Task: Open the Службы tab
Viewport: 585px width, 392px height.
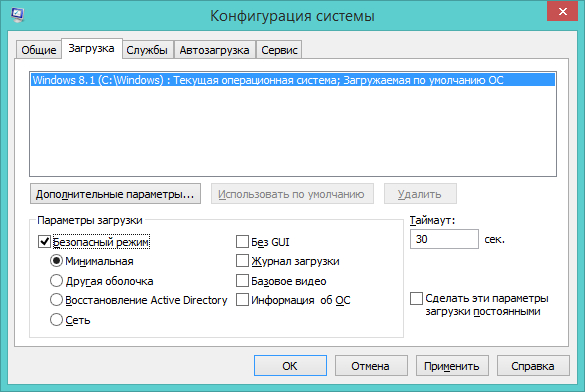Action: coord(147,50)
